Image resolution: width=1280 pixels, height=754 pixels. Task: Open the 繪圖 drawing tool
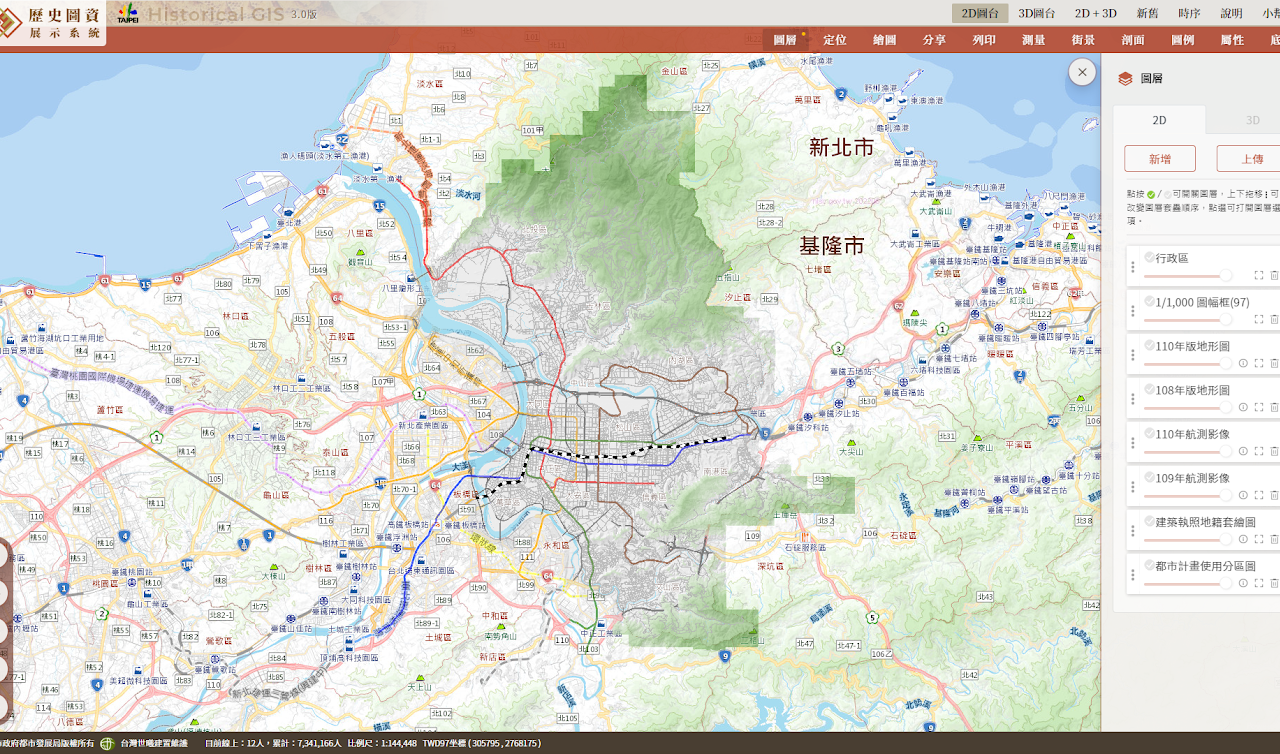885,40
